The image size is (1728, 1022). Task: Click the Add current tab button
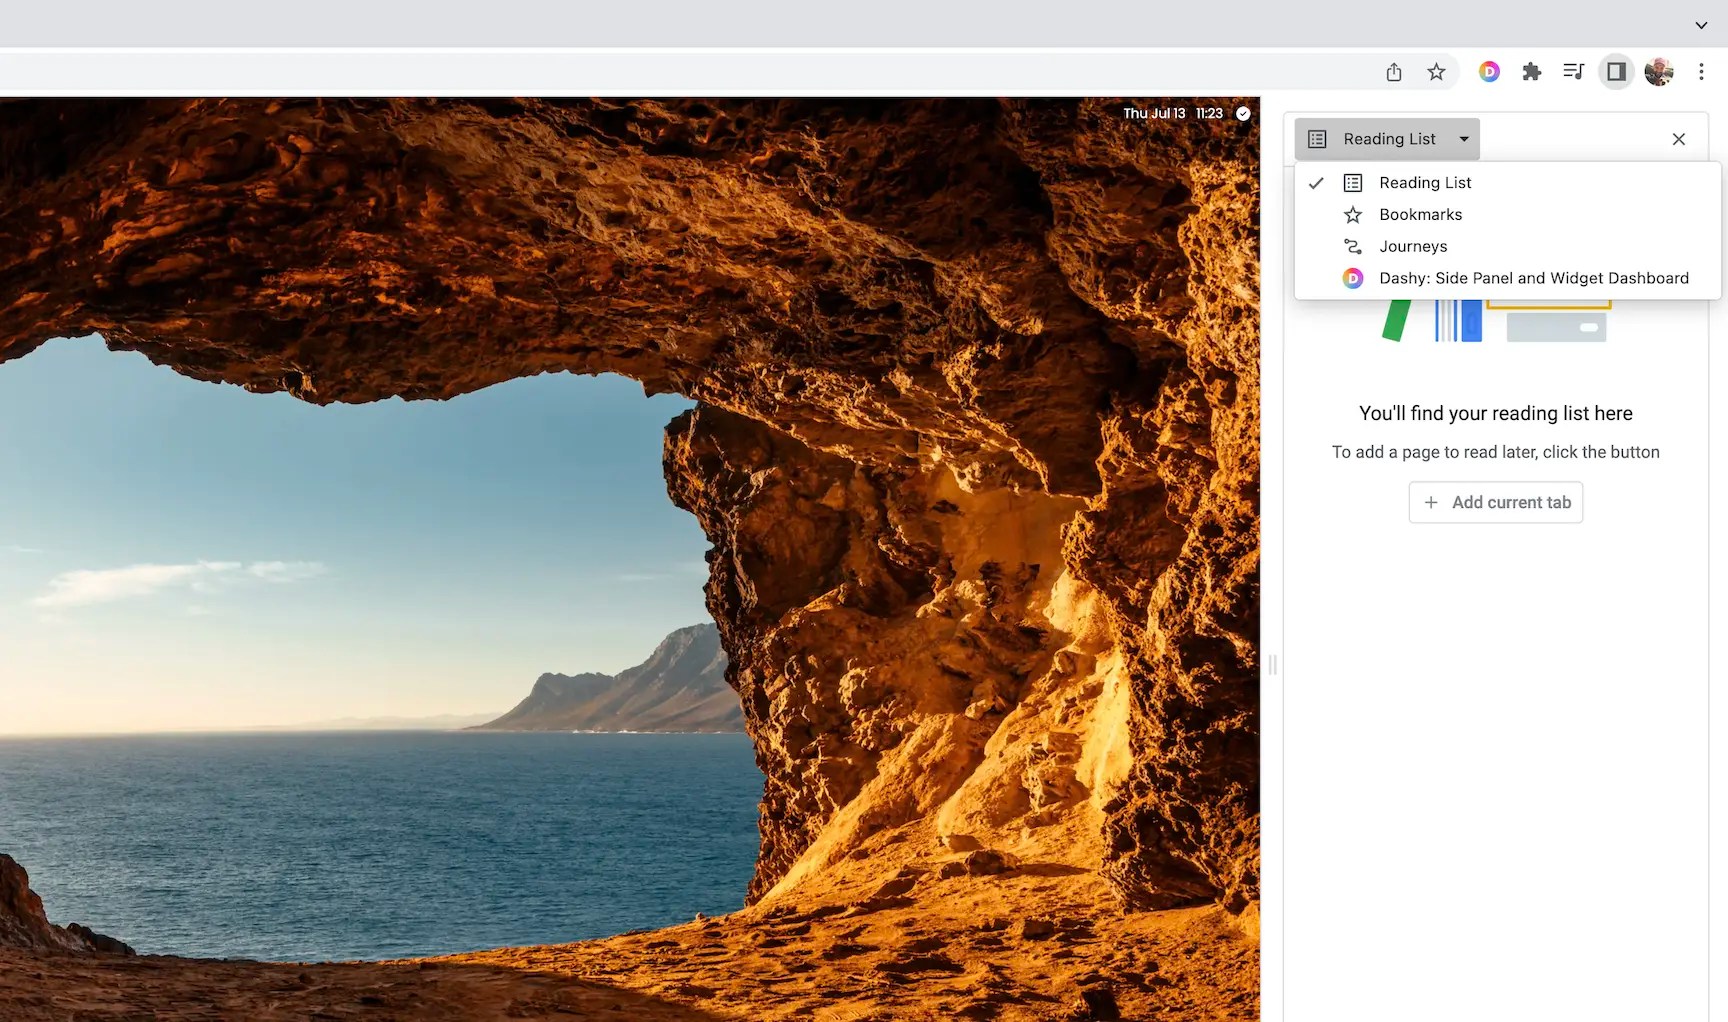tap(1495, 502)
